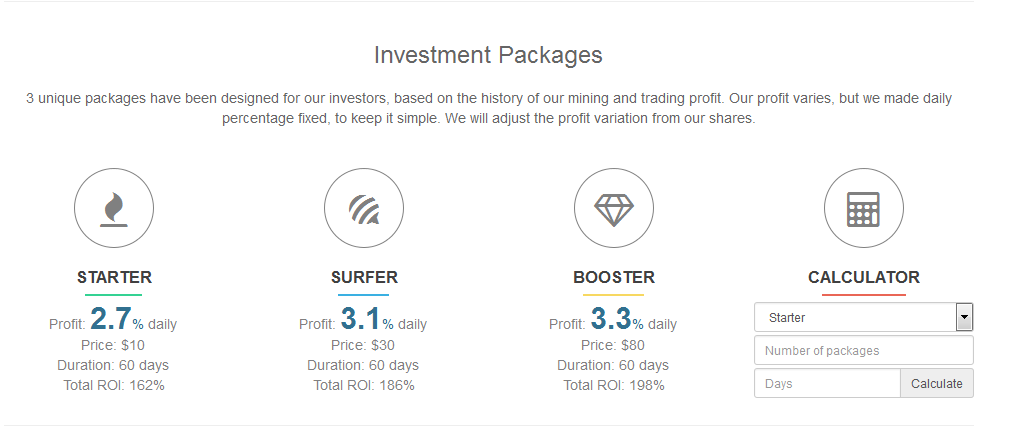The height and width of the screenshot is (430, 1015).
Task: Click the Surfer wave icon
Action: click(x=364, y=209)
